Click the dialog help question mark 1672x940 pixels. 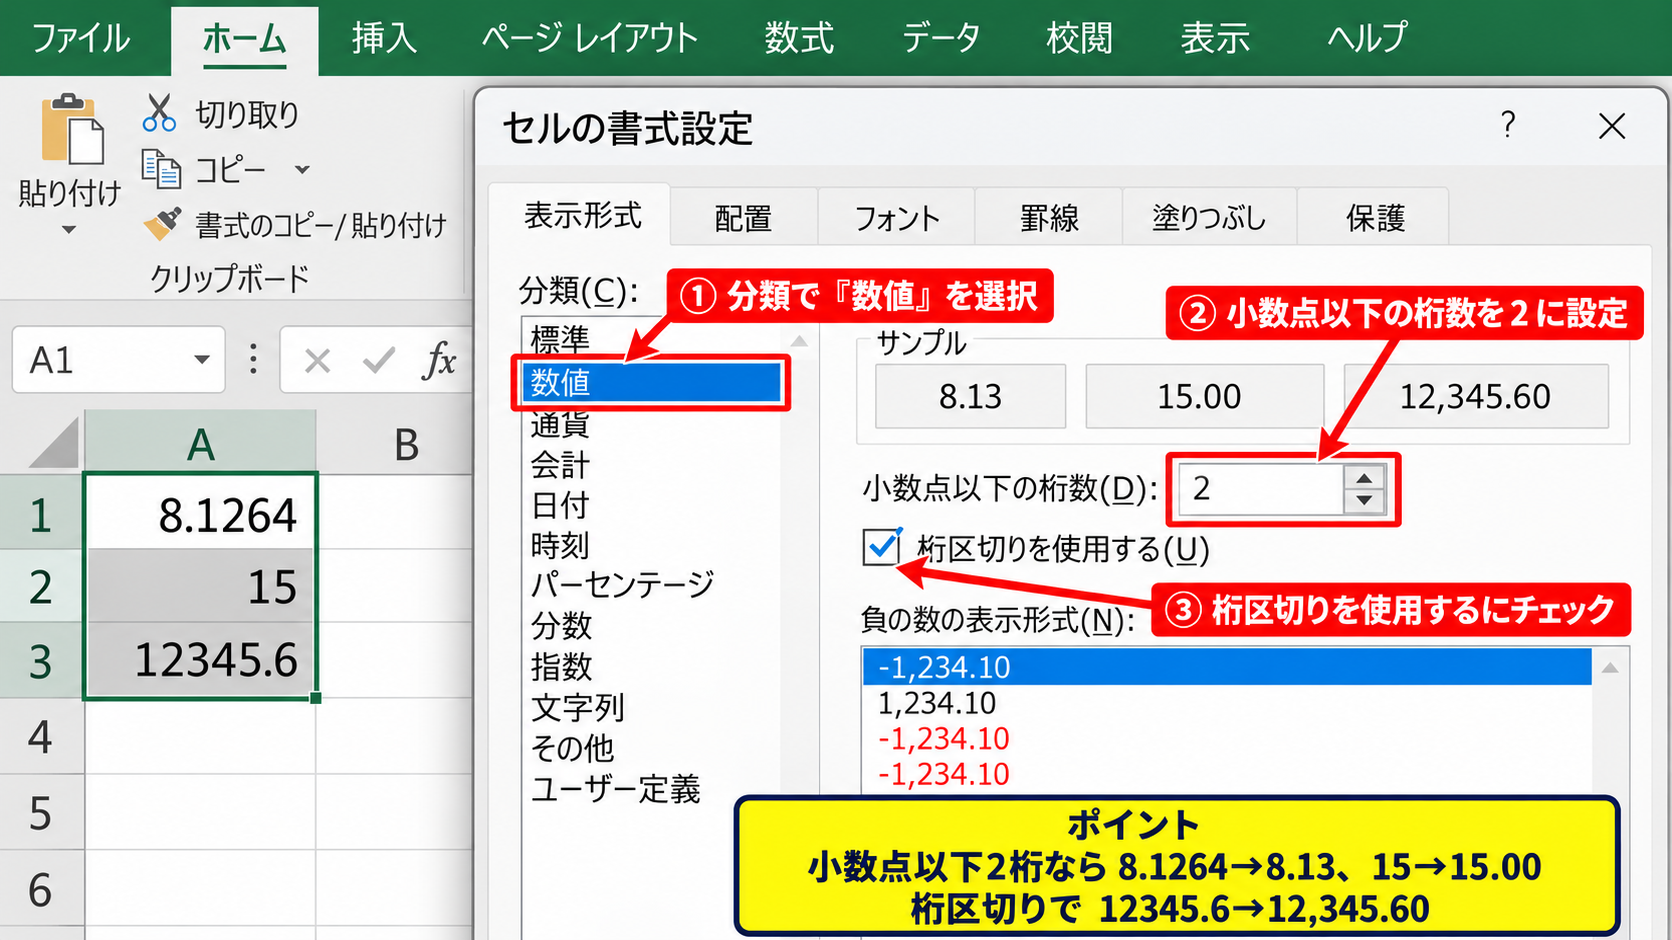1508,125
